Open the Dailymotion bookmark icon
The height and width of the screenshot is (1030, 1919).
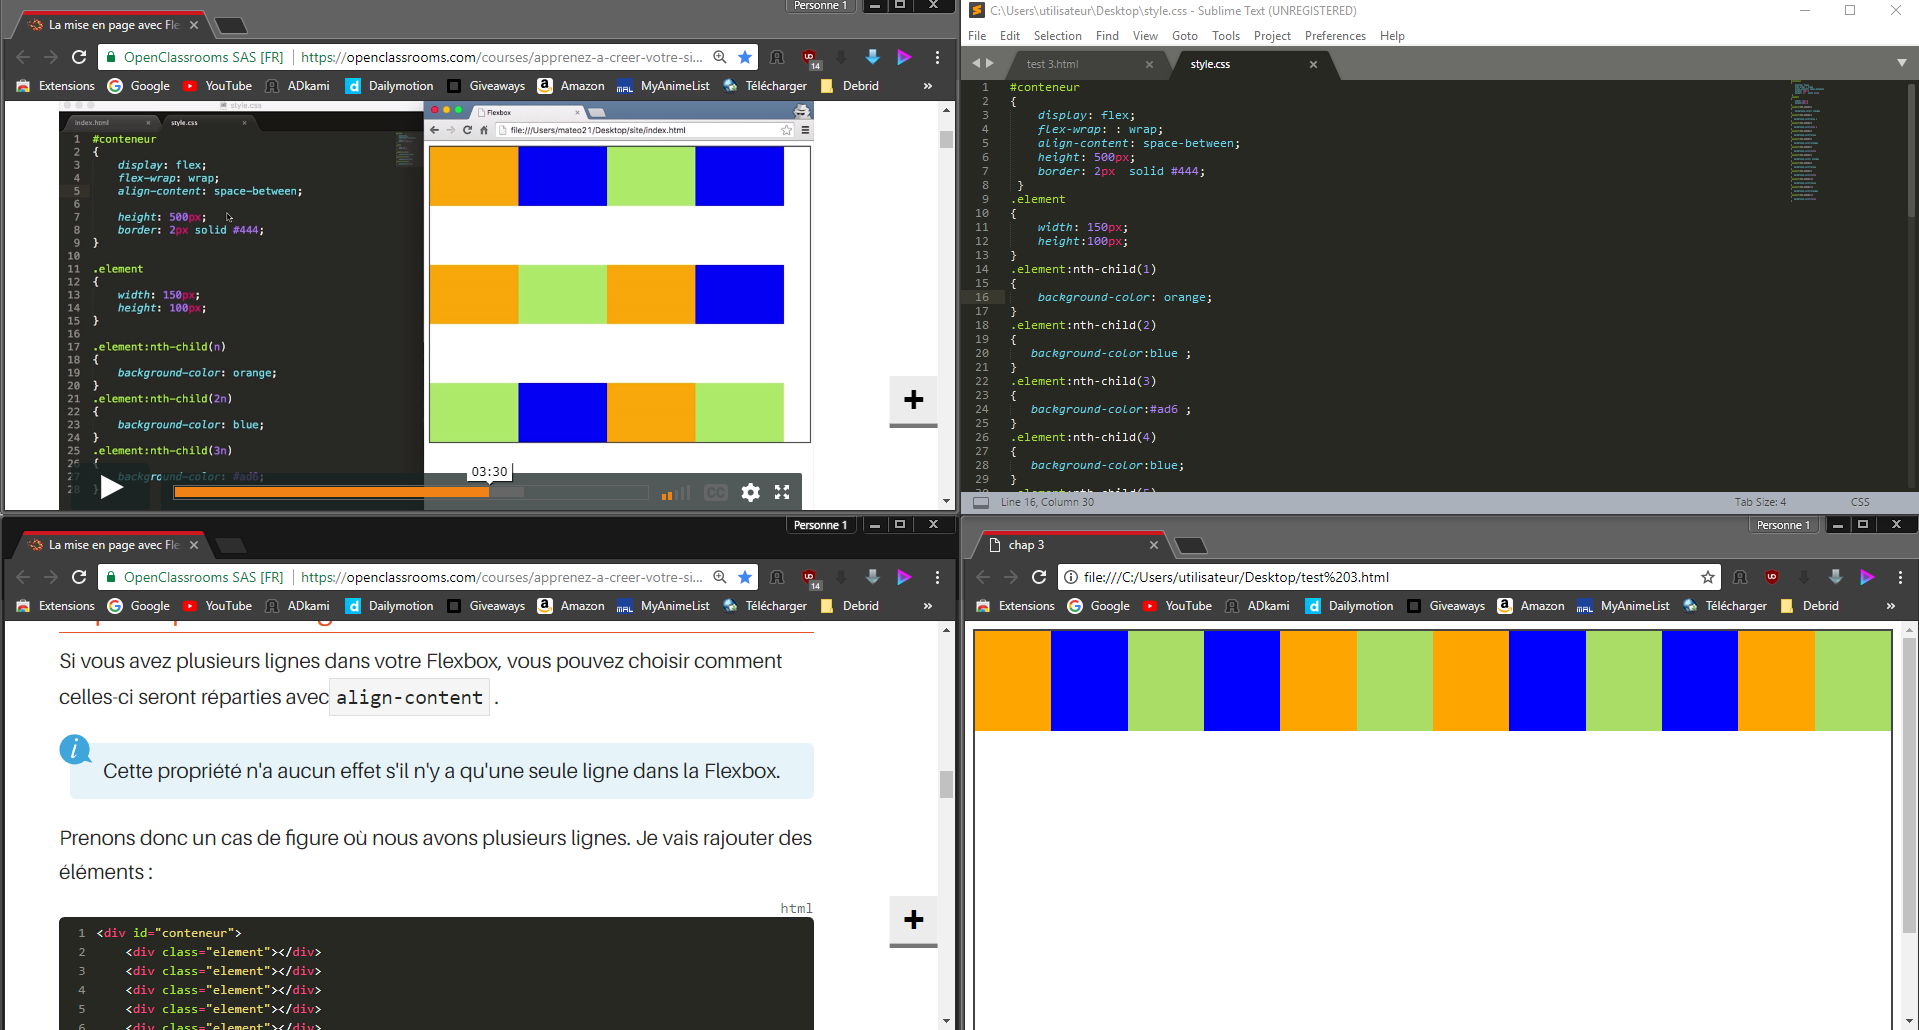(x=353, y=86)
